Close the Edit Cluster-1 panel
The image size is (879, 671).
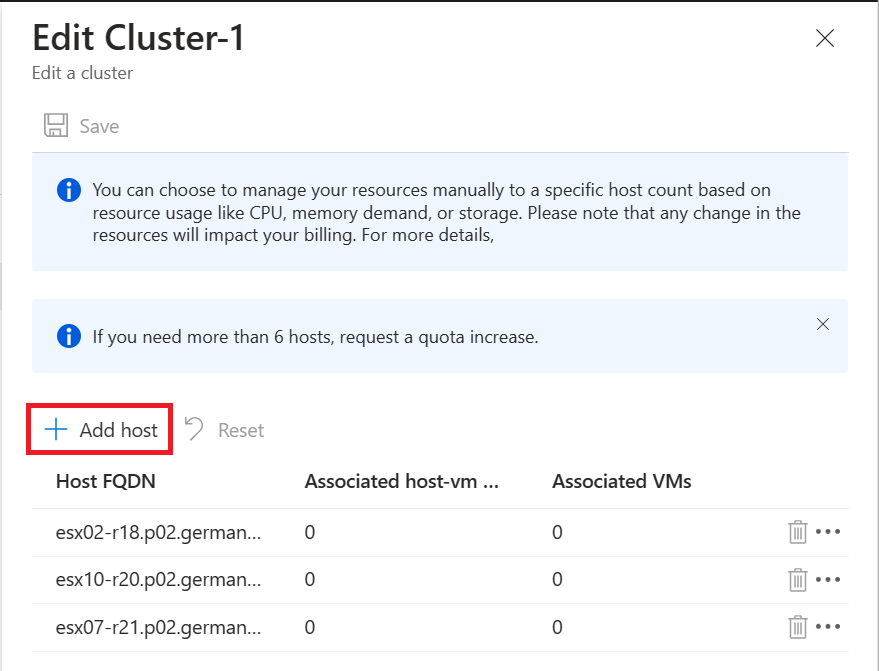(x=825, y=38)
